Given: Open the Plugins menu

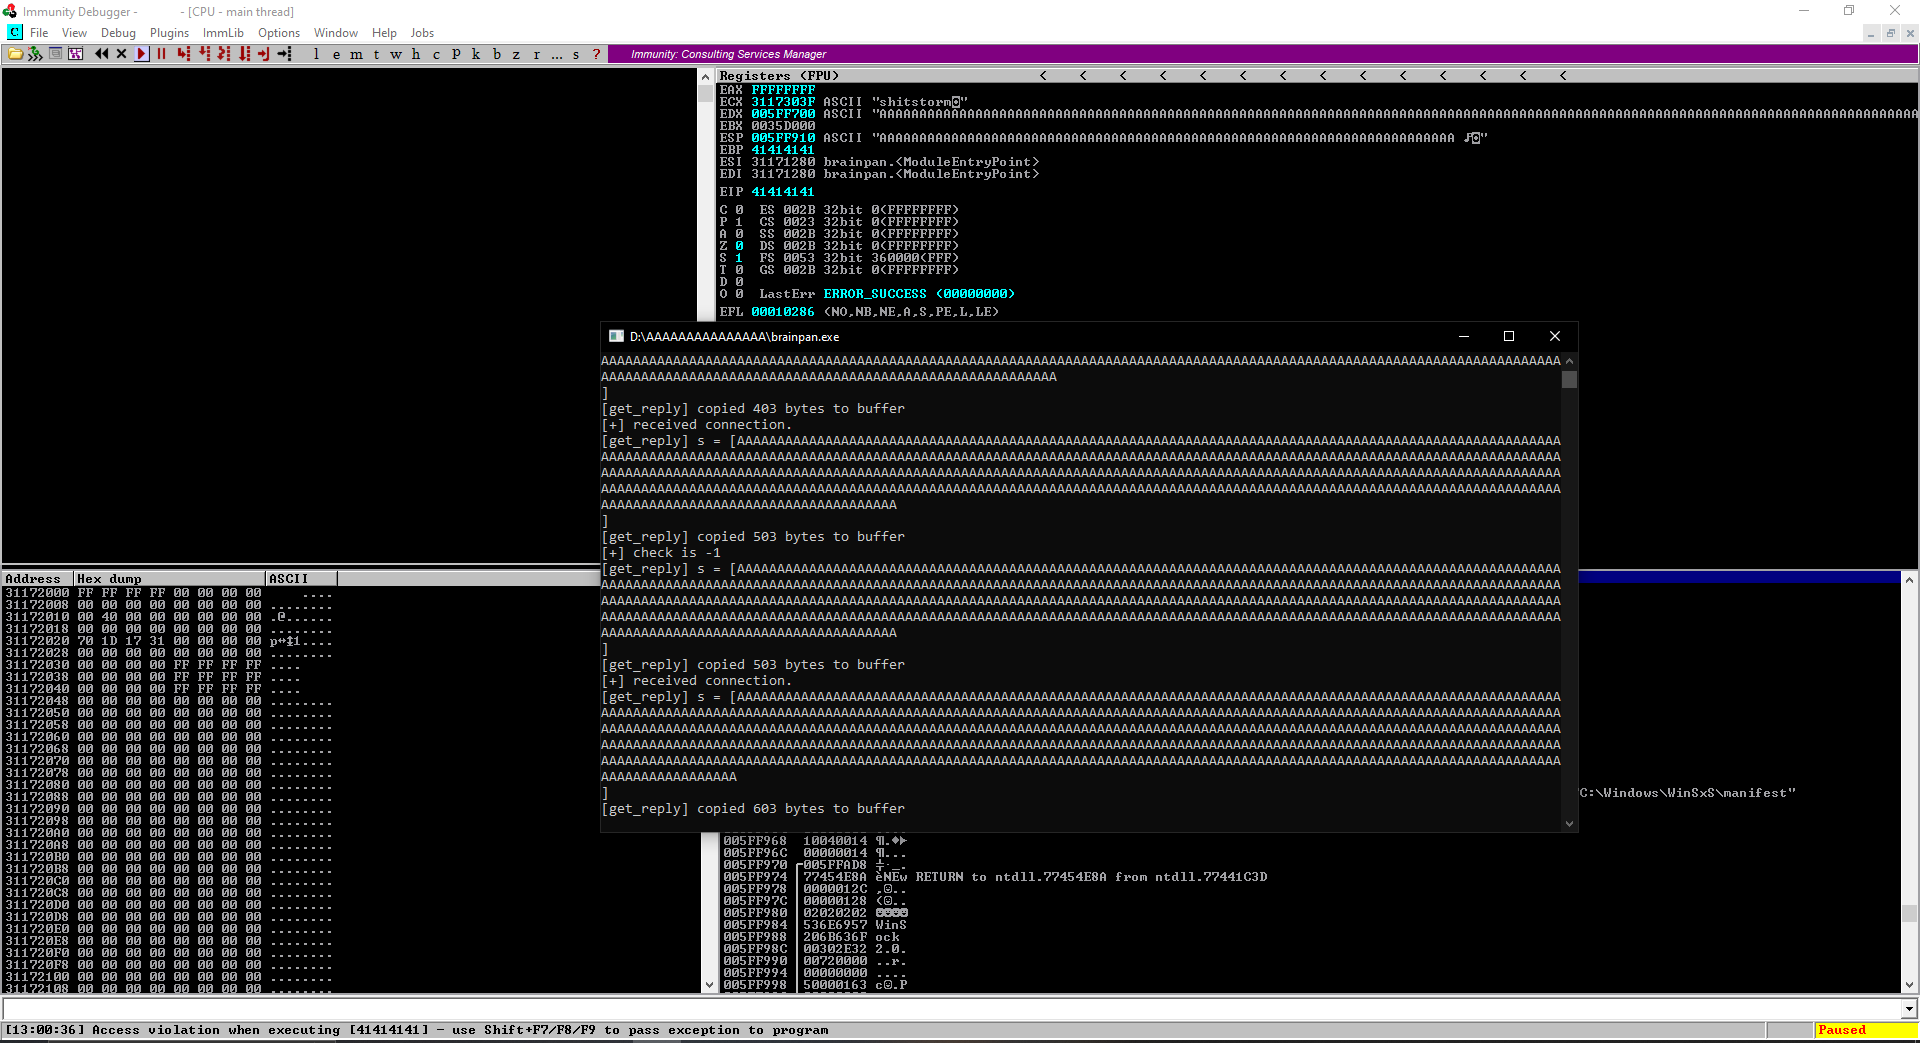Looking at the screenshot, I should pyautogui.click(x=168, y=32).
